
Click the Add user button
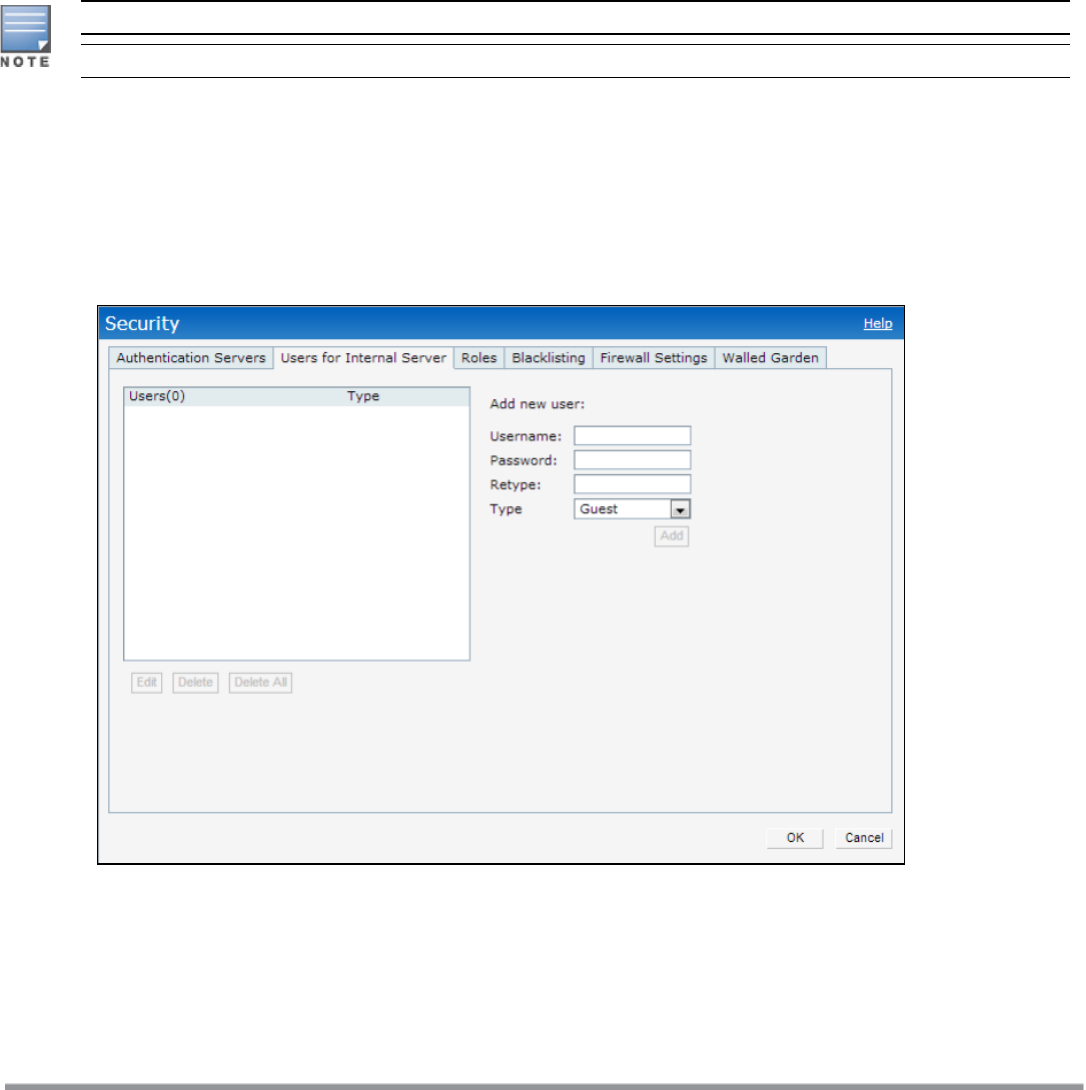[672, 536]
